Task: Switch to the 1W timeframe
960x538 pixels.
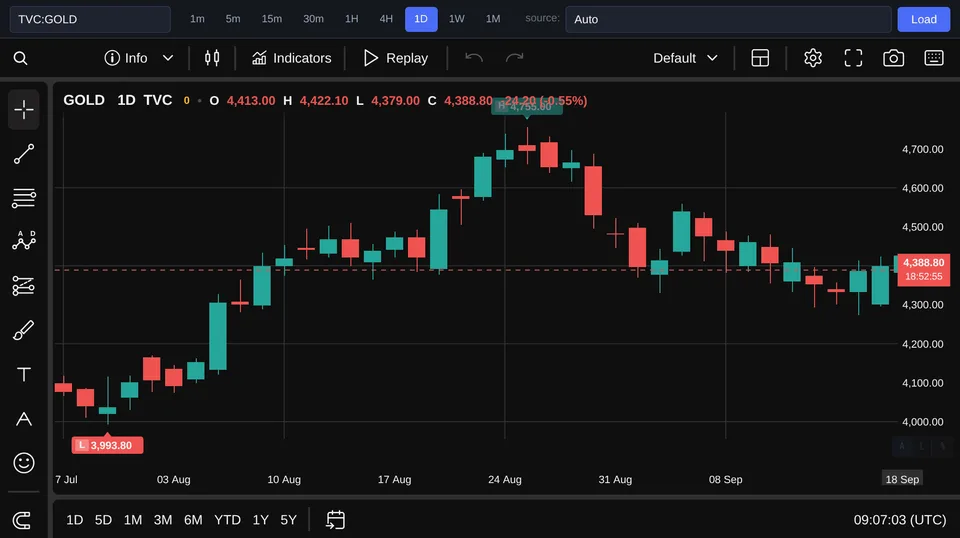Action: (457, 19)
